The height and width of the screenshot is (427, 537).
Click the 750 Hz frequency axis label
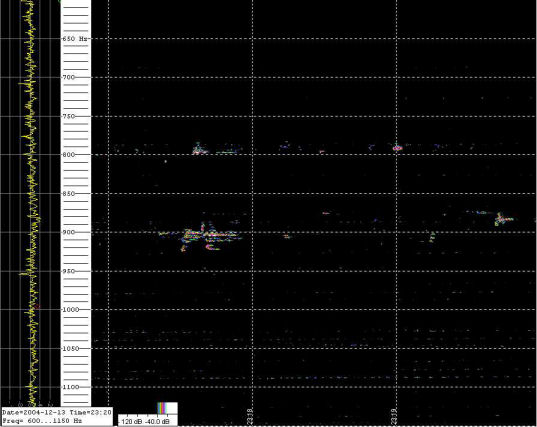(68, 116)
